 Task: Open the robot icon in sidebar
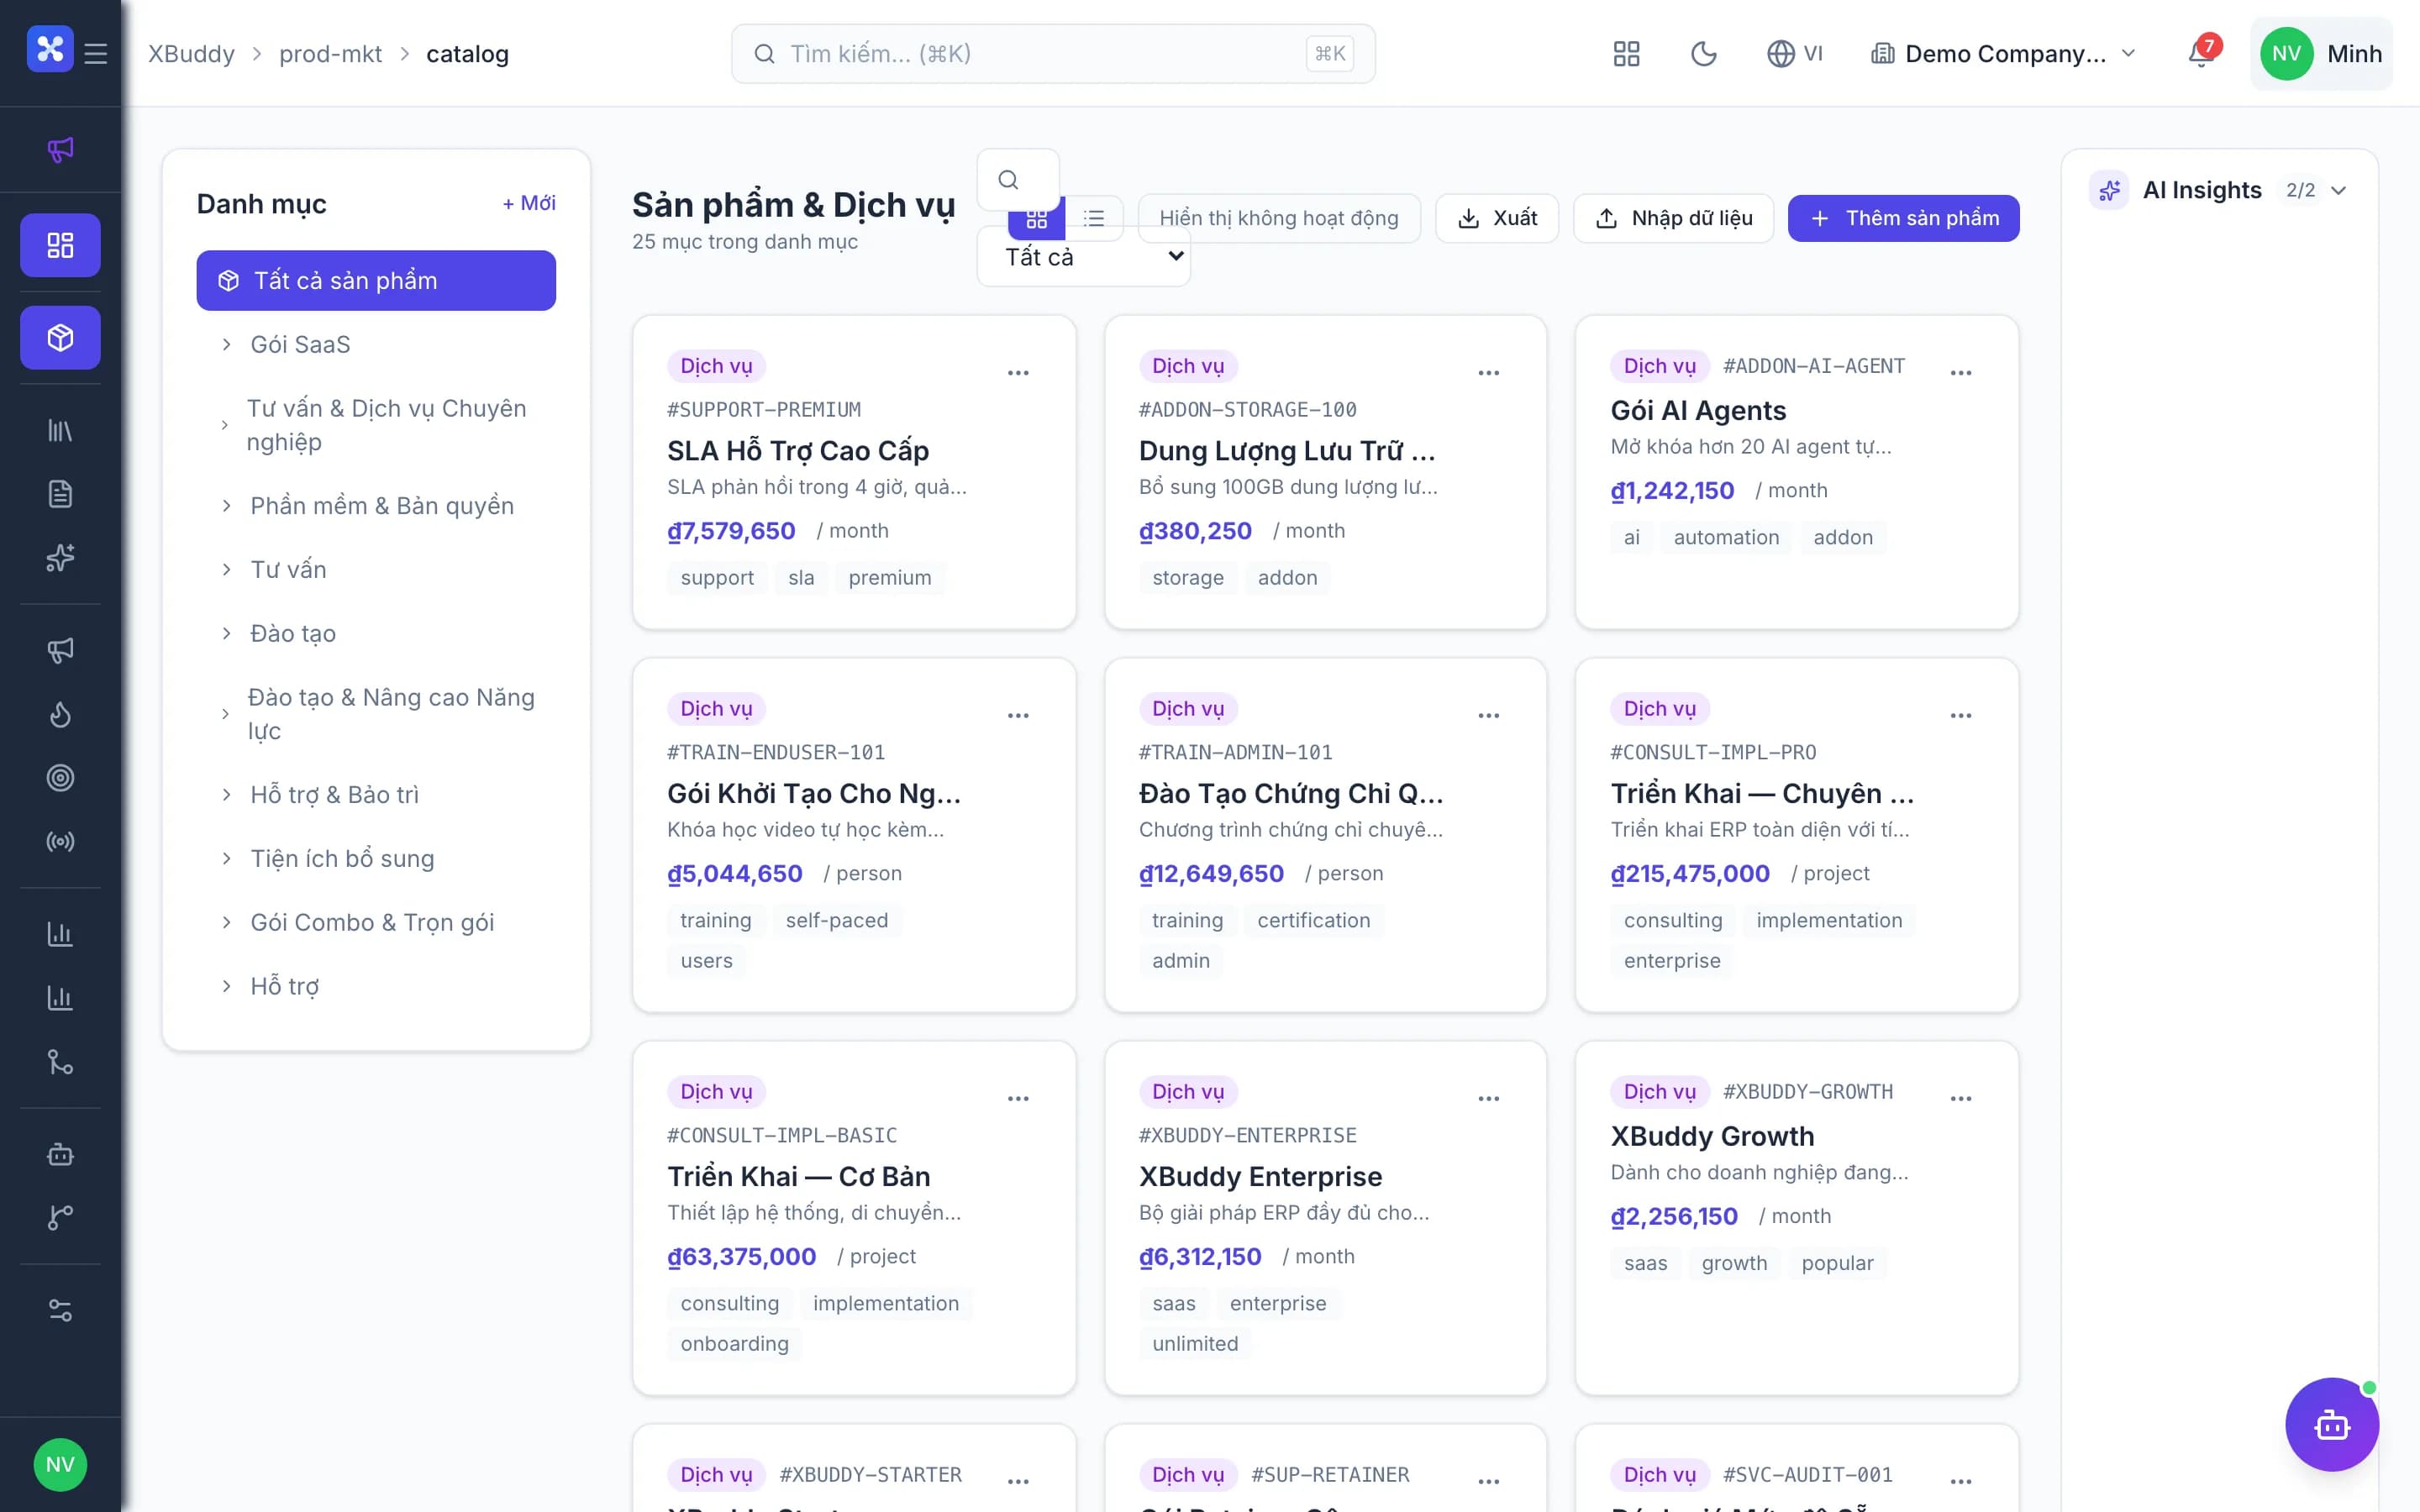tap(60, 1154)
